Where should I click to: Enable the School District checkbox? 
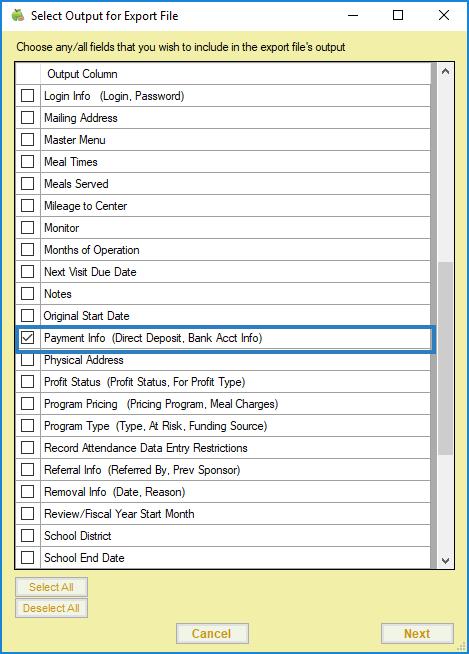(28, 536)
